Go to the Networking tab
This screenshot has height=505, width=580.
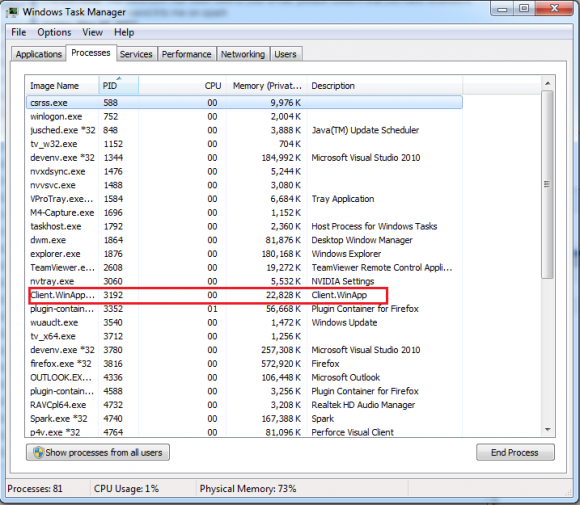(243, 54)
